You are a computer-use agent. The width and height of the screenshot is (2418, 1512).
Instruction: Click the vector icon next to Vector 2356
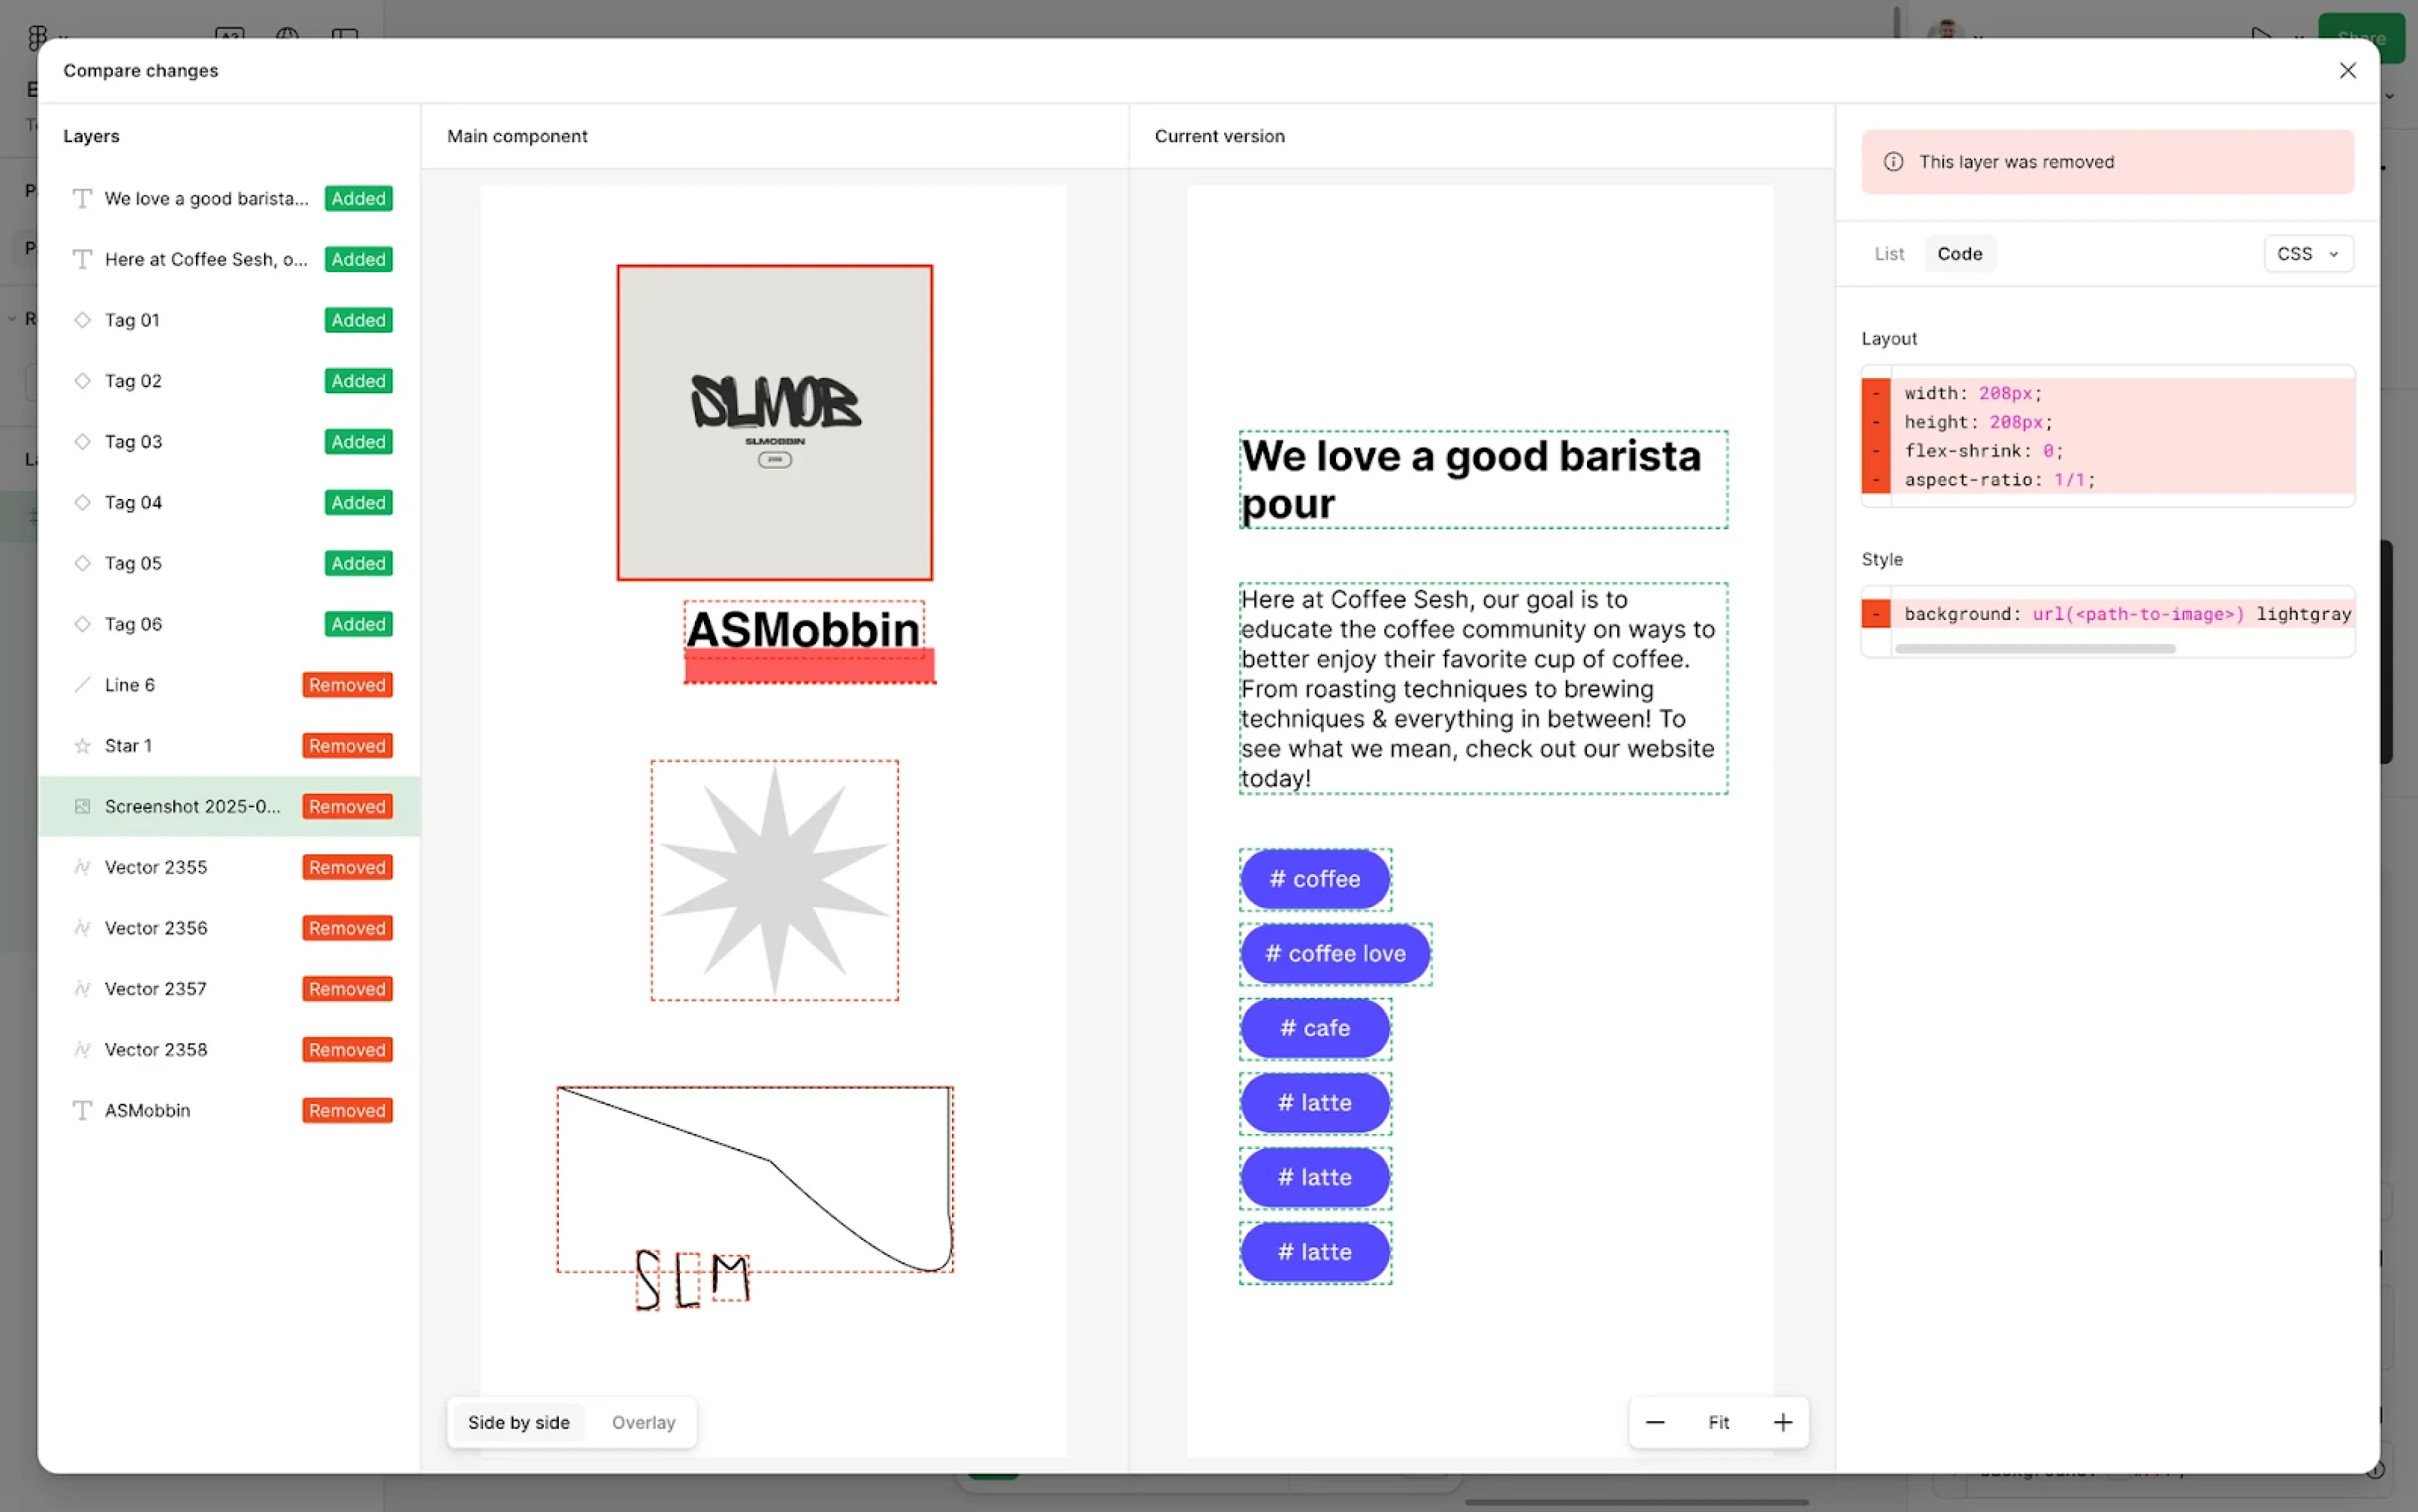[x=83, y=927]
